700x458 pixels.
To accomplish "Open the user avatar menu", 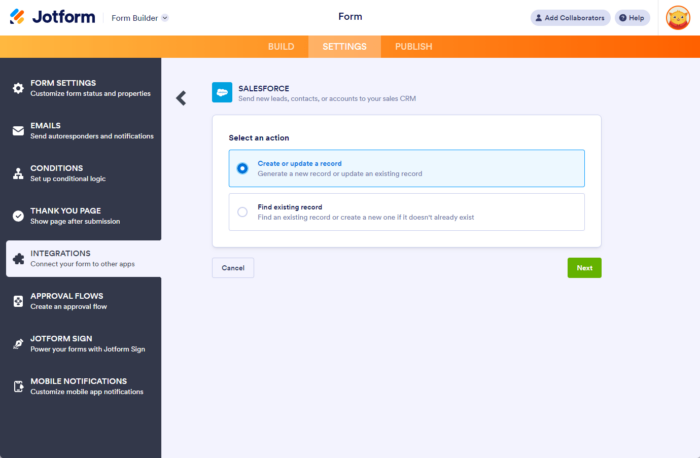I will [678, 18].
